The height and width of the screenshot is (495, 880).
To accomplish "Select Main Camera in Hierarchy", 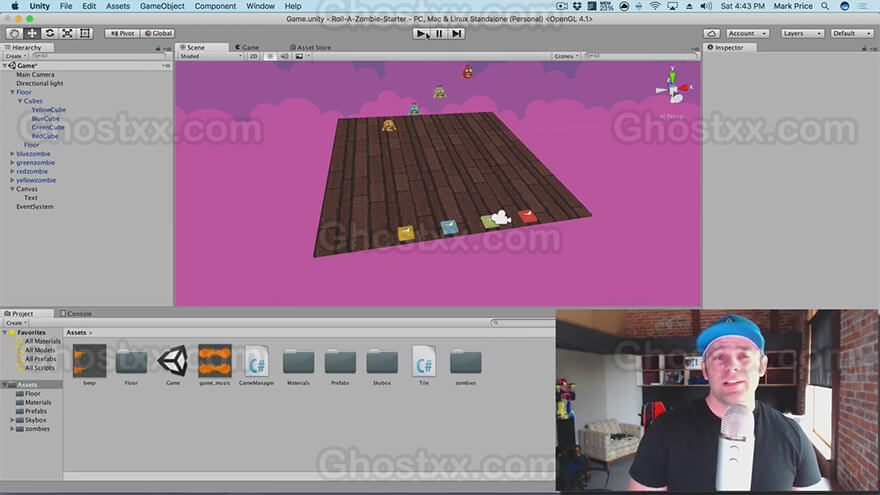I will [x=35, y=74].
